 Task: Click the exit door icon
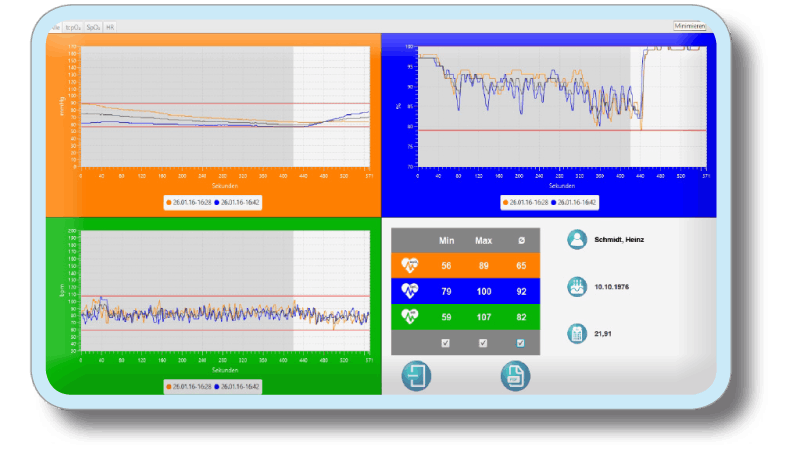(416, 377)
